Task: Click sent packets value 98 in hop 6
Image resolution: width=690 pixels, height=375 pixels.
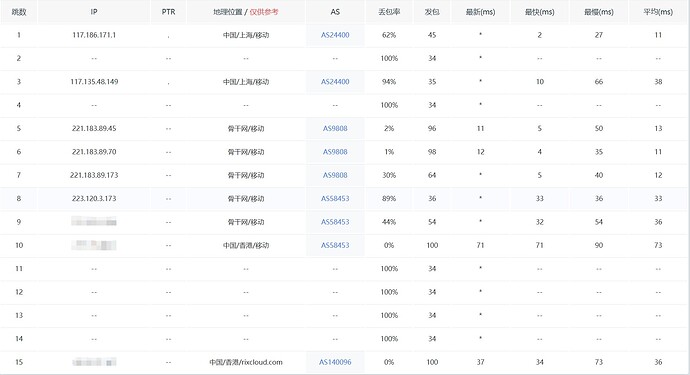Action: click(x=432, y=152)
